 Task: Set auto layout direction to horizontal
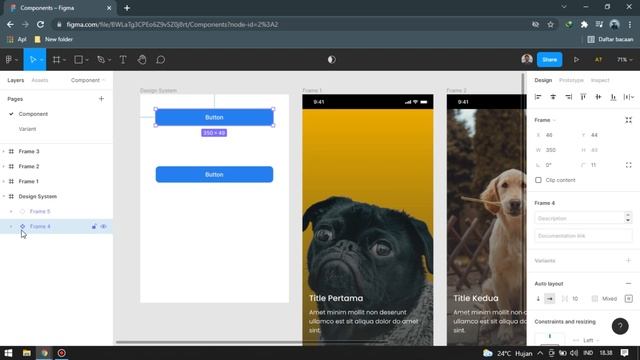pos(550,299)
